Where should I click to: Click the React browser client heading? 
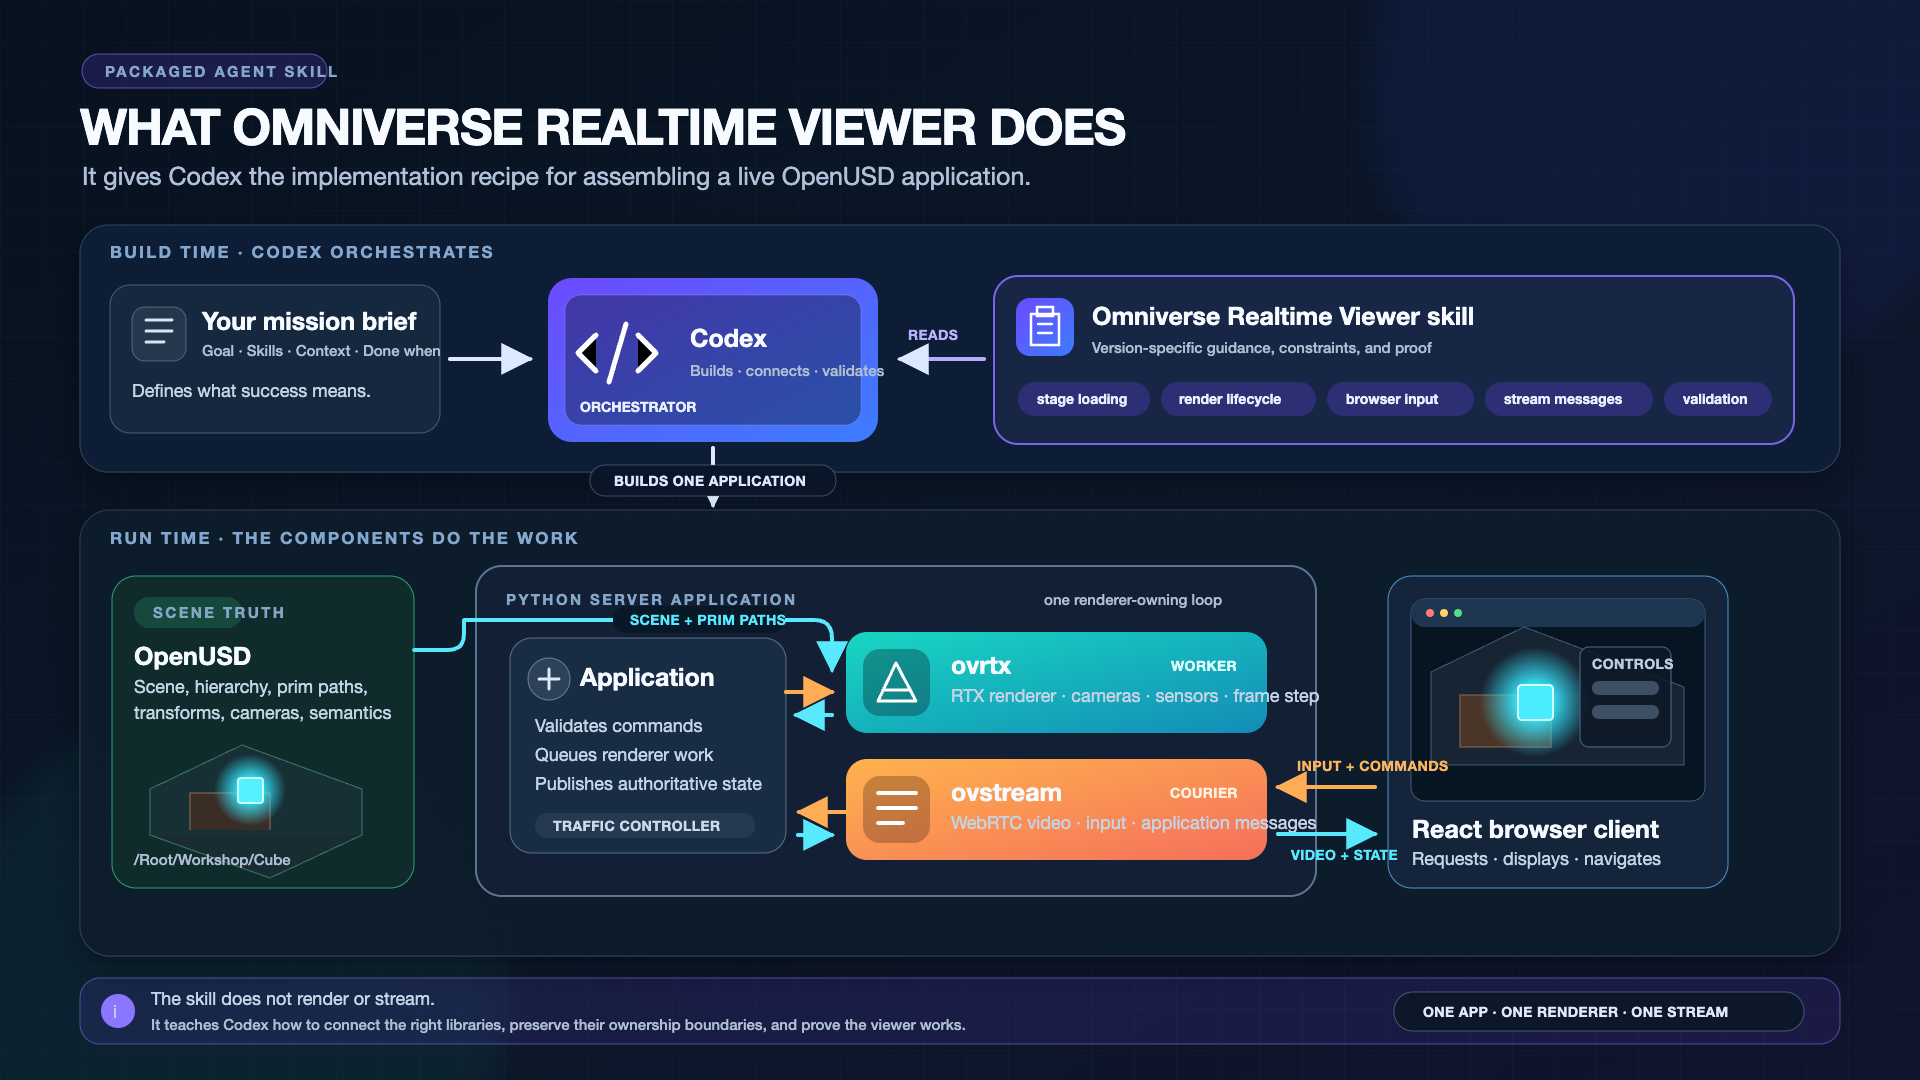tap(1535, 829)
